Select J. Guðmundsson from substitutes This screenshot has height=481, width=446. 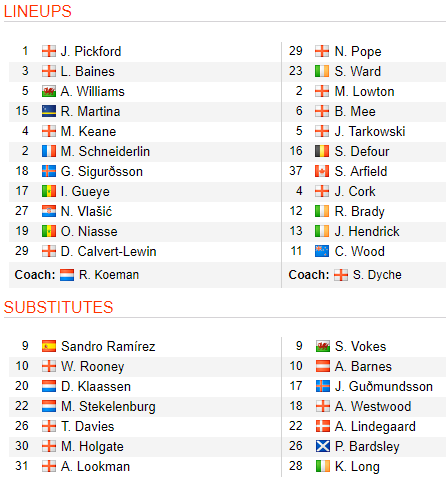pos(384,387)
